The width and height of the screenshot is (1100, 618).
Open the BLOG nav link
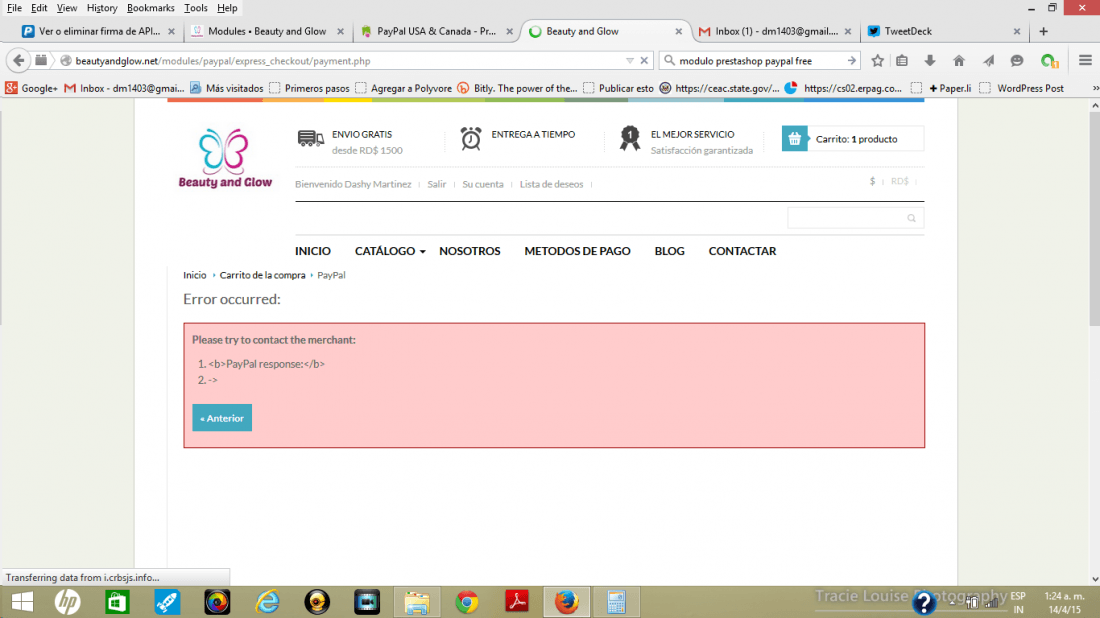click(669, 250)
